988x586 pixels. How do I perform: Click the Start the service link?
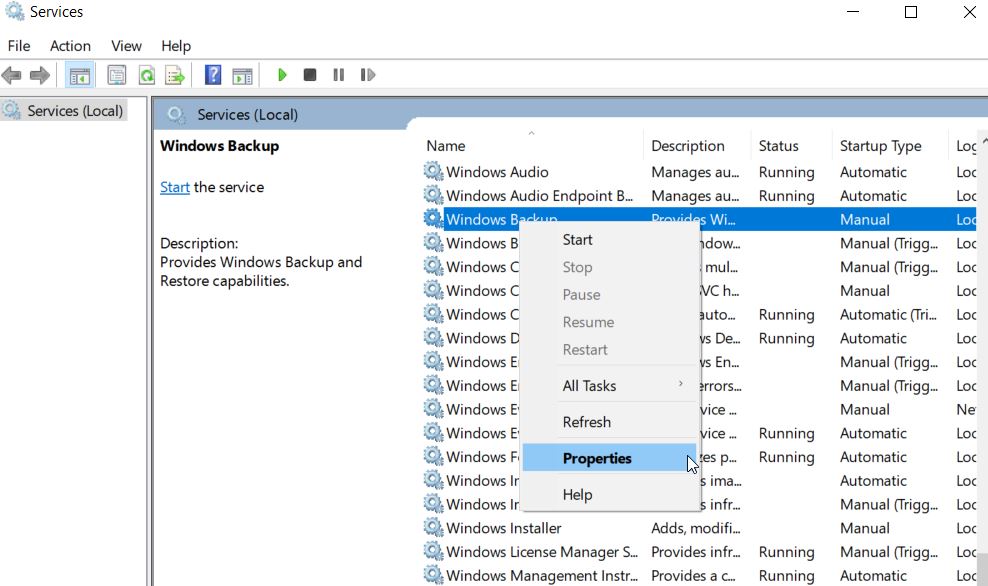pyautogui.click(x=175, y=188)
